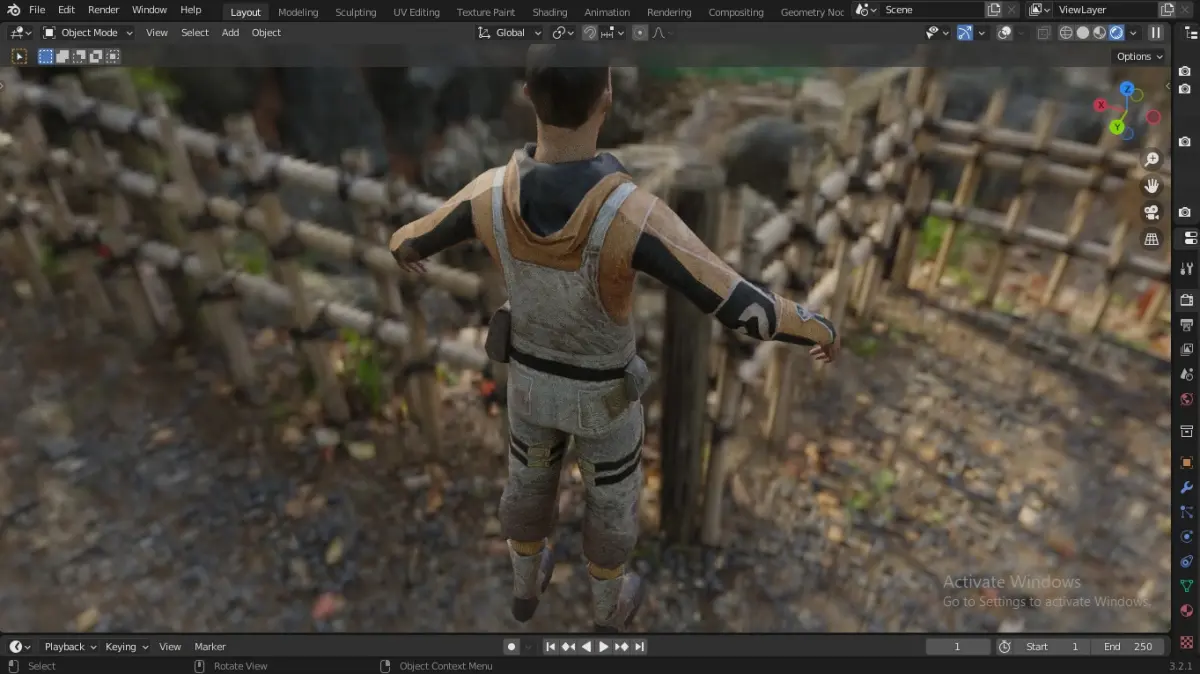
Task: Select the Set new selection mode icon
Action: [46, 56]
